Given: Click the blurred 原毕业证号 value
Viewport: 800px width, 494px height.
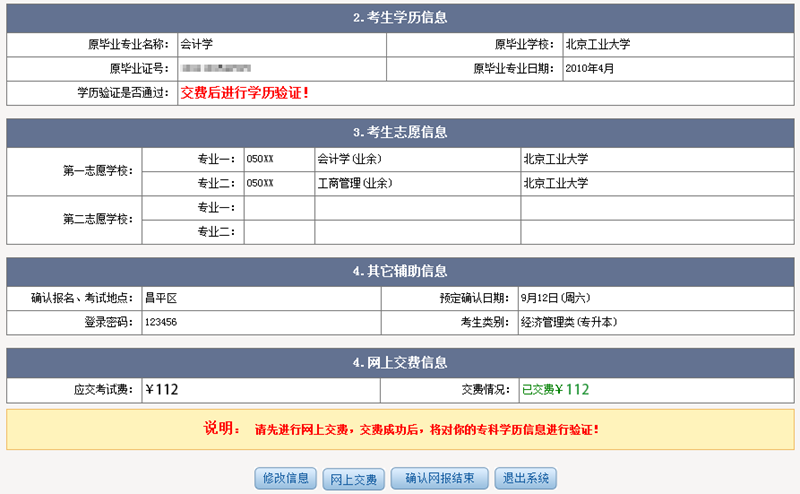Looking at the screenshot, I should pos(216,69).
